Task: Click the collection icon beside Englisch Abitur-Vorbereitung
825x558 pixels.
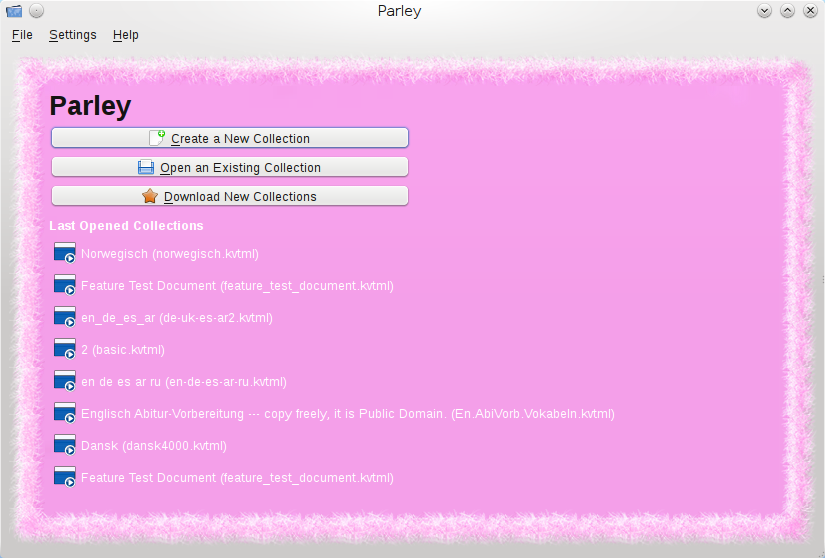Action: (x=65, y=413)
